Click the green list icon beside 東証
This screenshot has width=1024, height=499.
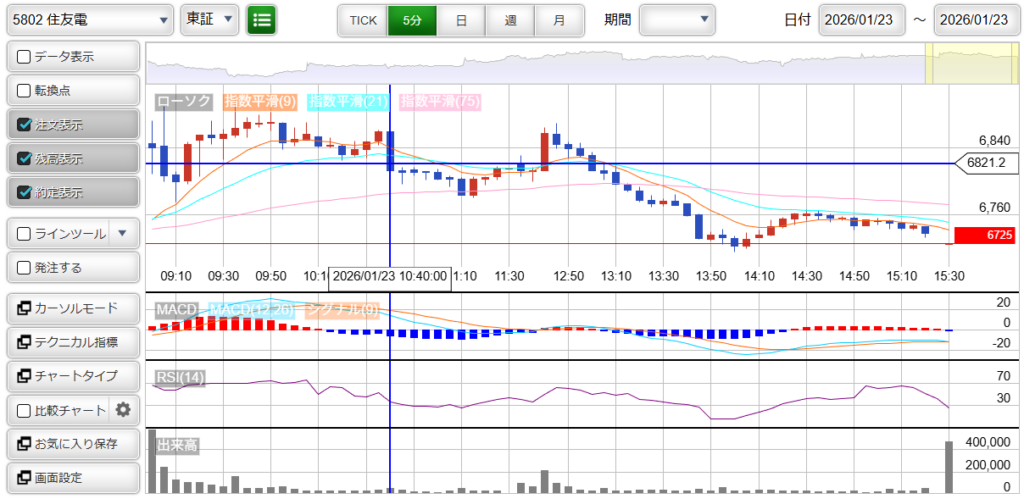point(262,19)
